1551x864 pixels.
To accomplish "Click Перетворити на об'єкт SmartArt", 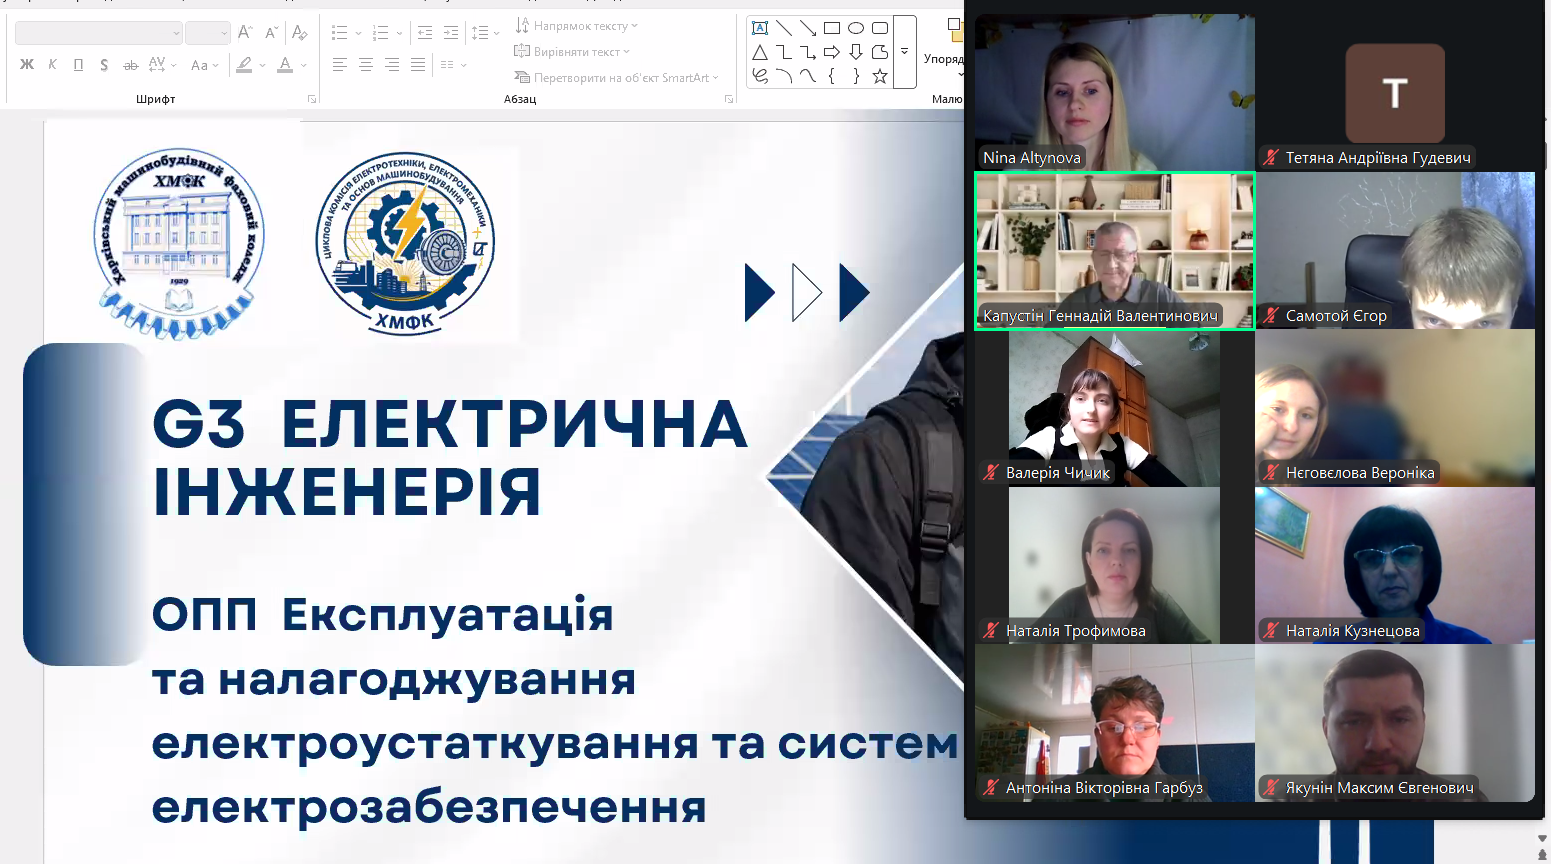I will tap(616, 78).
